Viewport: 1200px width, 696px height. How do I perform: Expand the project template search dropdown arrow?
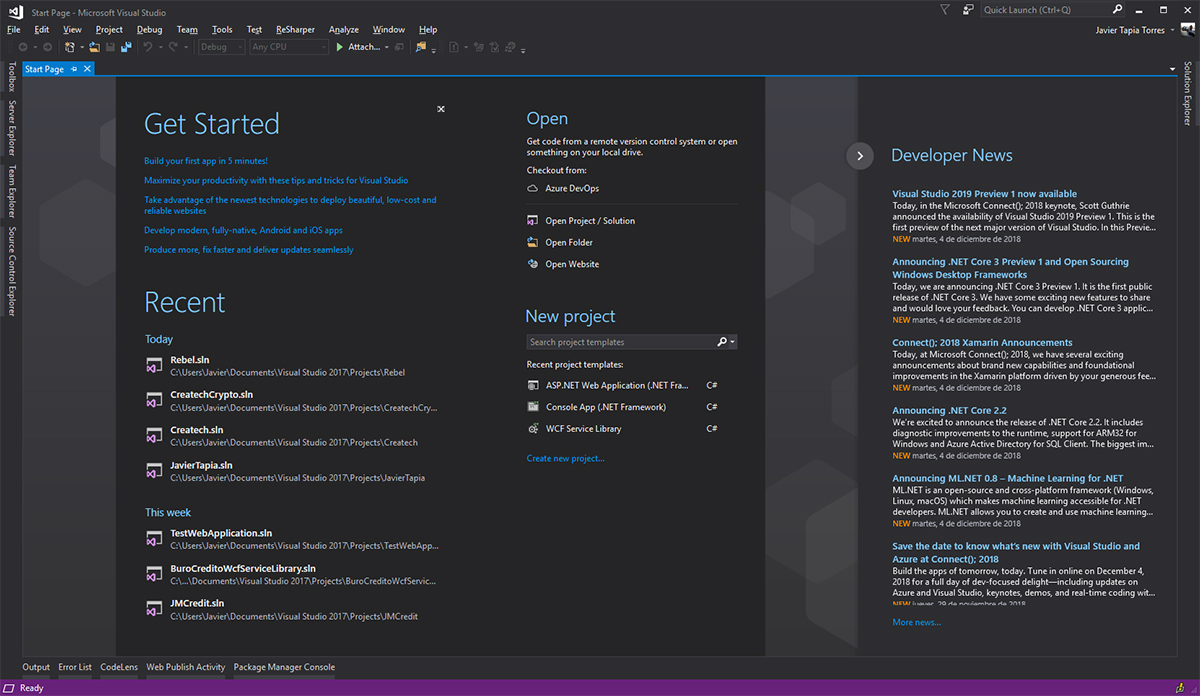click(734, 342)
